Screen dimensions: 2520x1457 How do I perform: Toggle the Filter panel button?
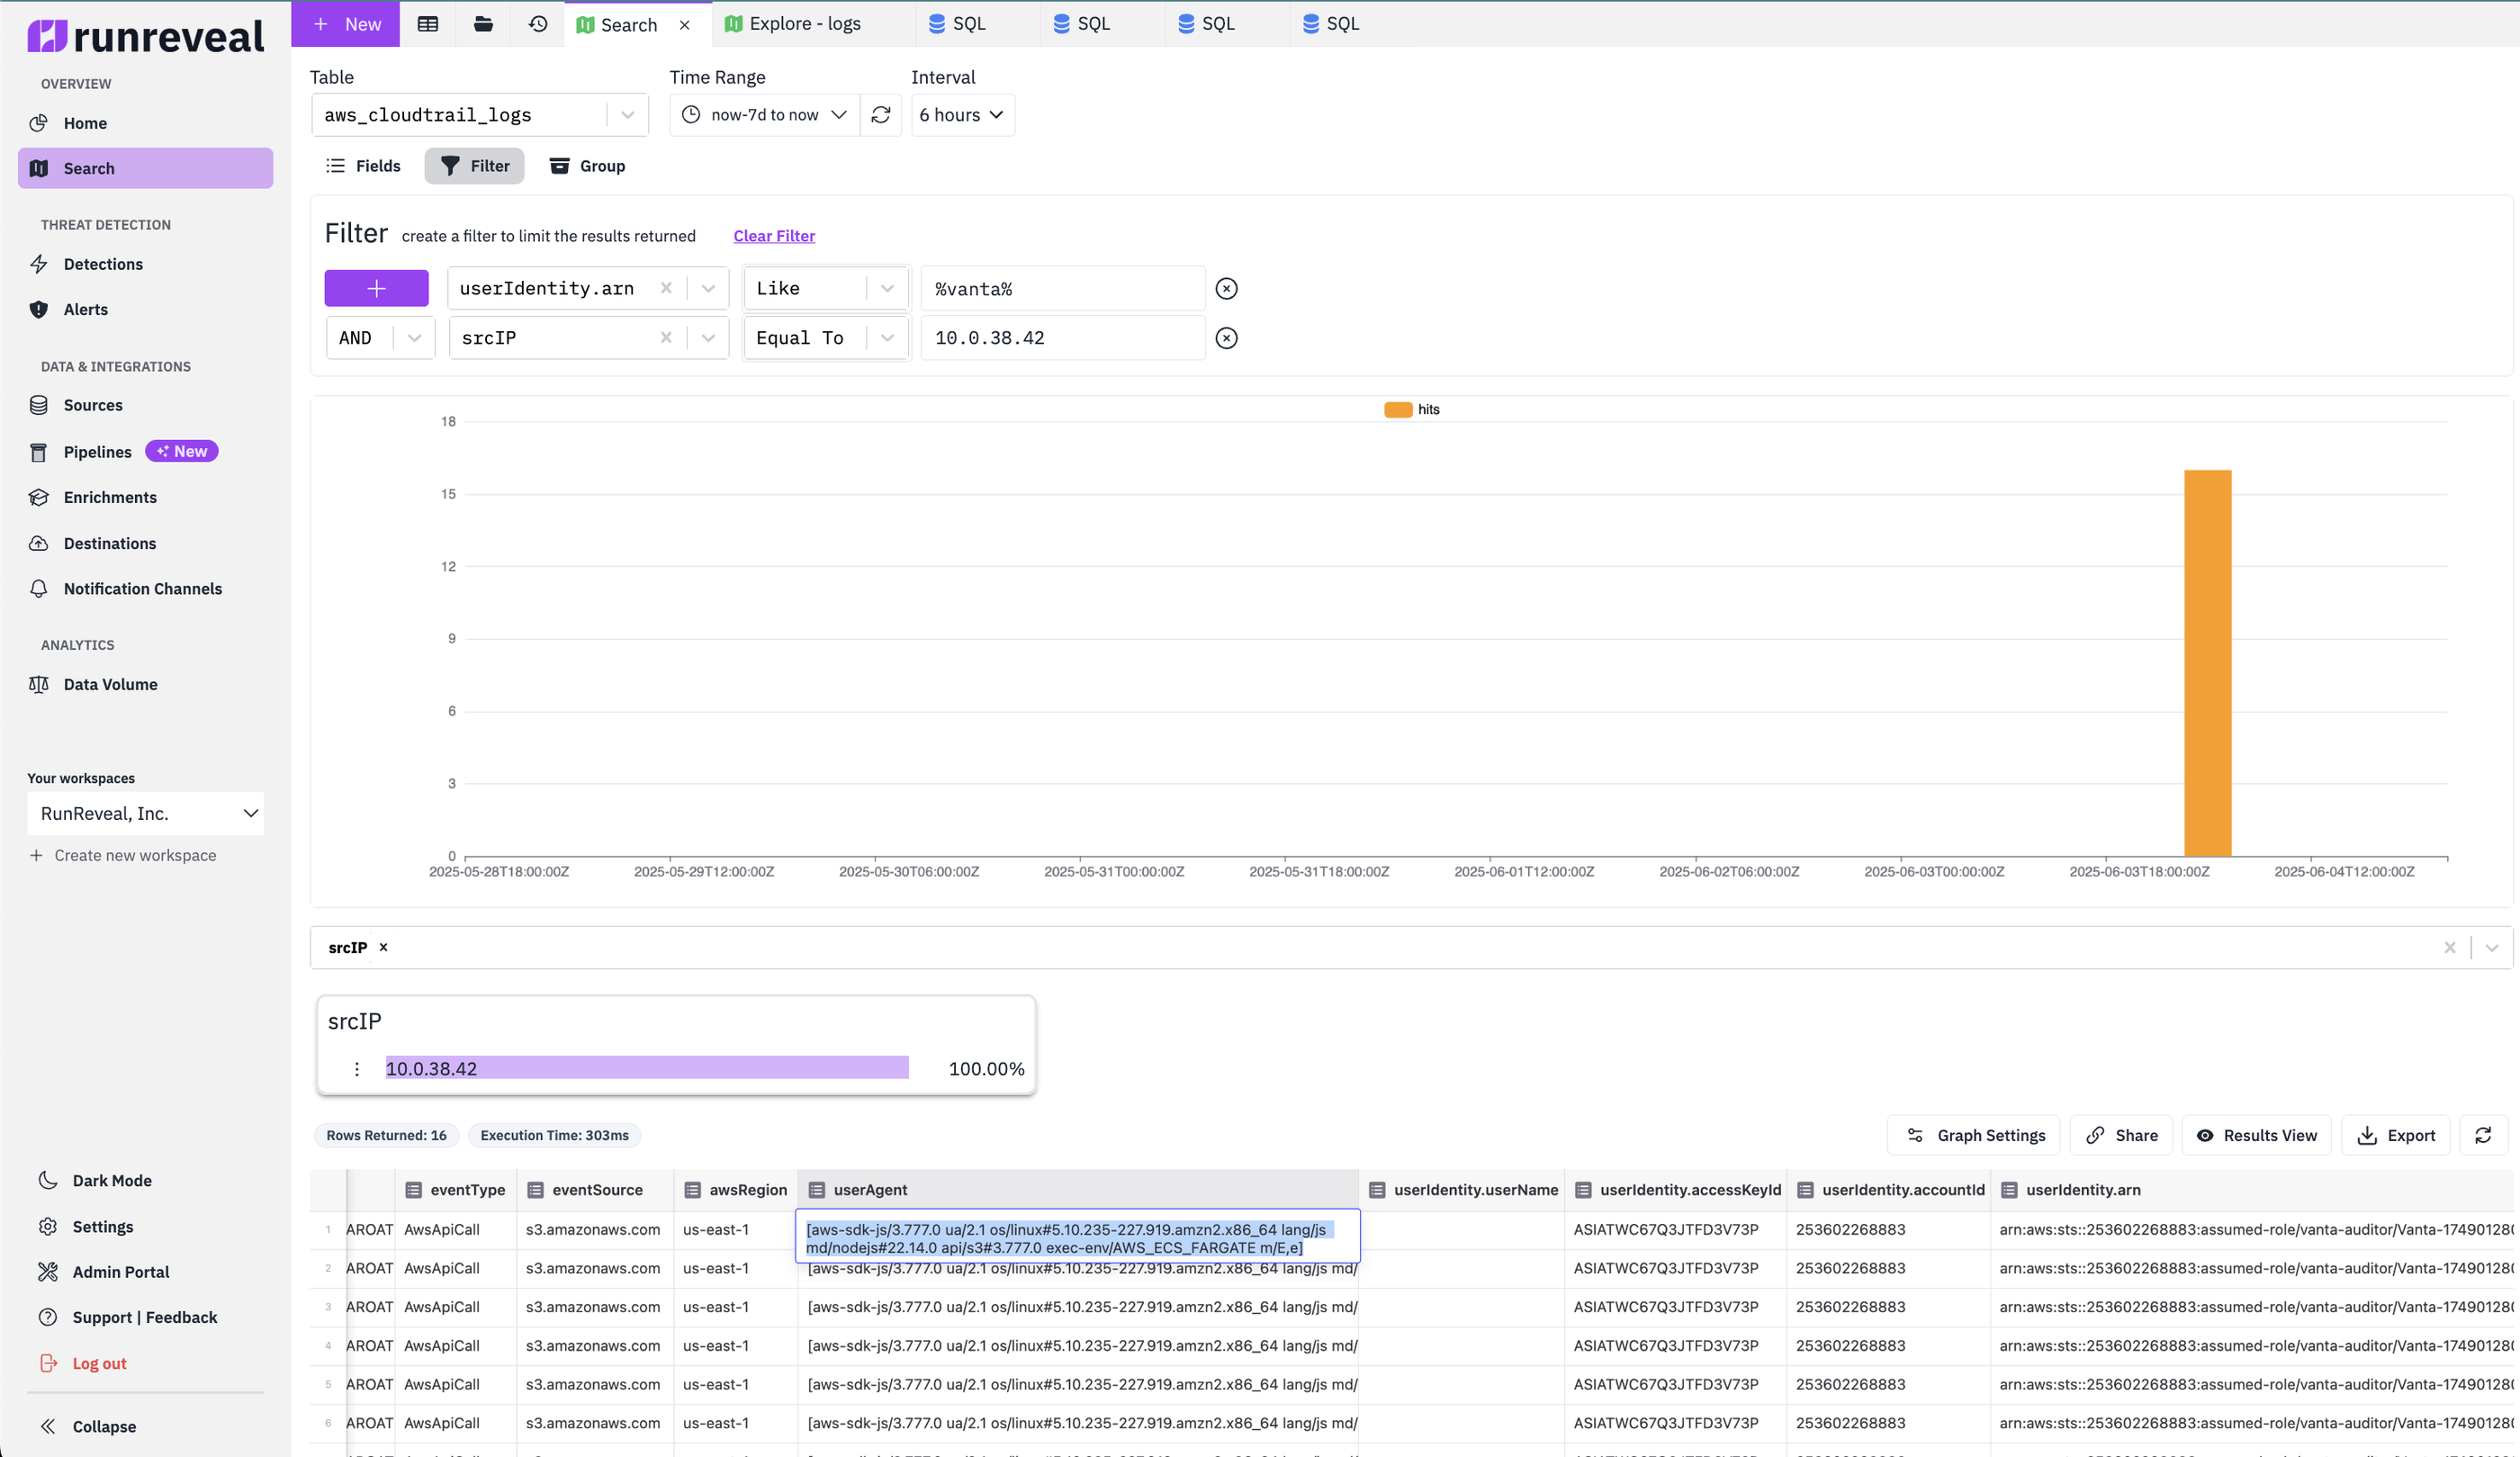pos(475,166)
